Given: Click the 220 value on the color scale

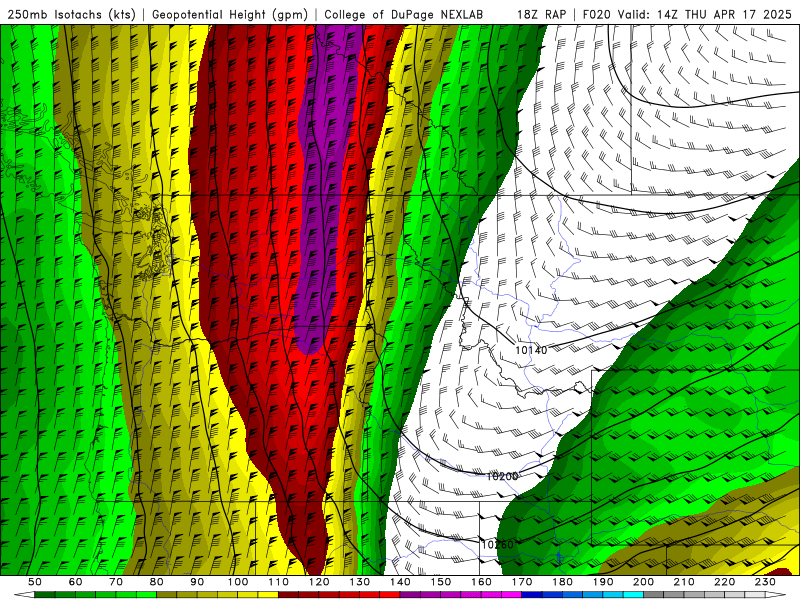Looking at the screenshot, I should tap(724, 582).
